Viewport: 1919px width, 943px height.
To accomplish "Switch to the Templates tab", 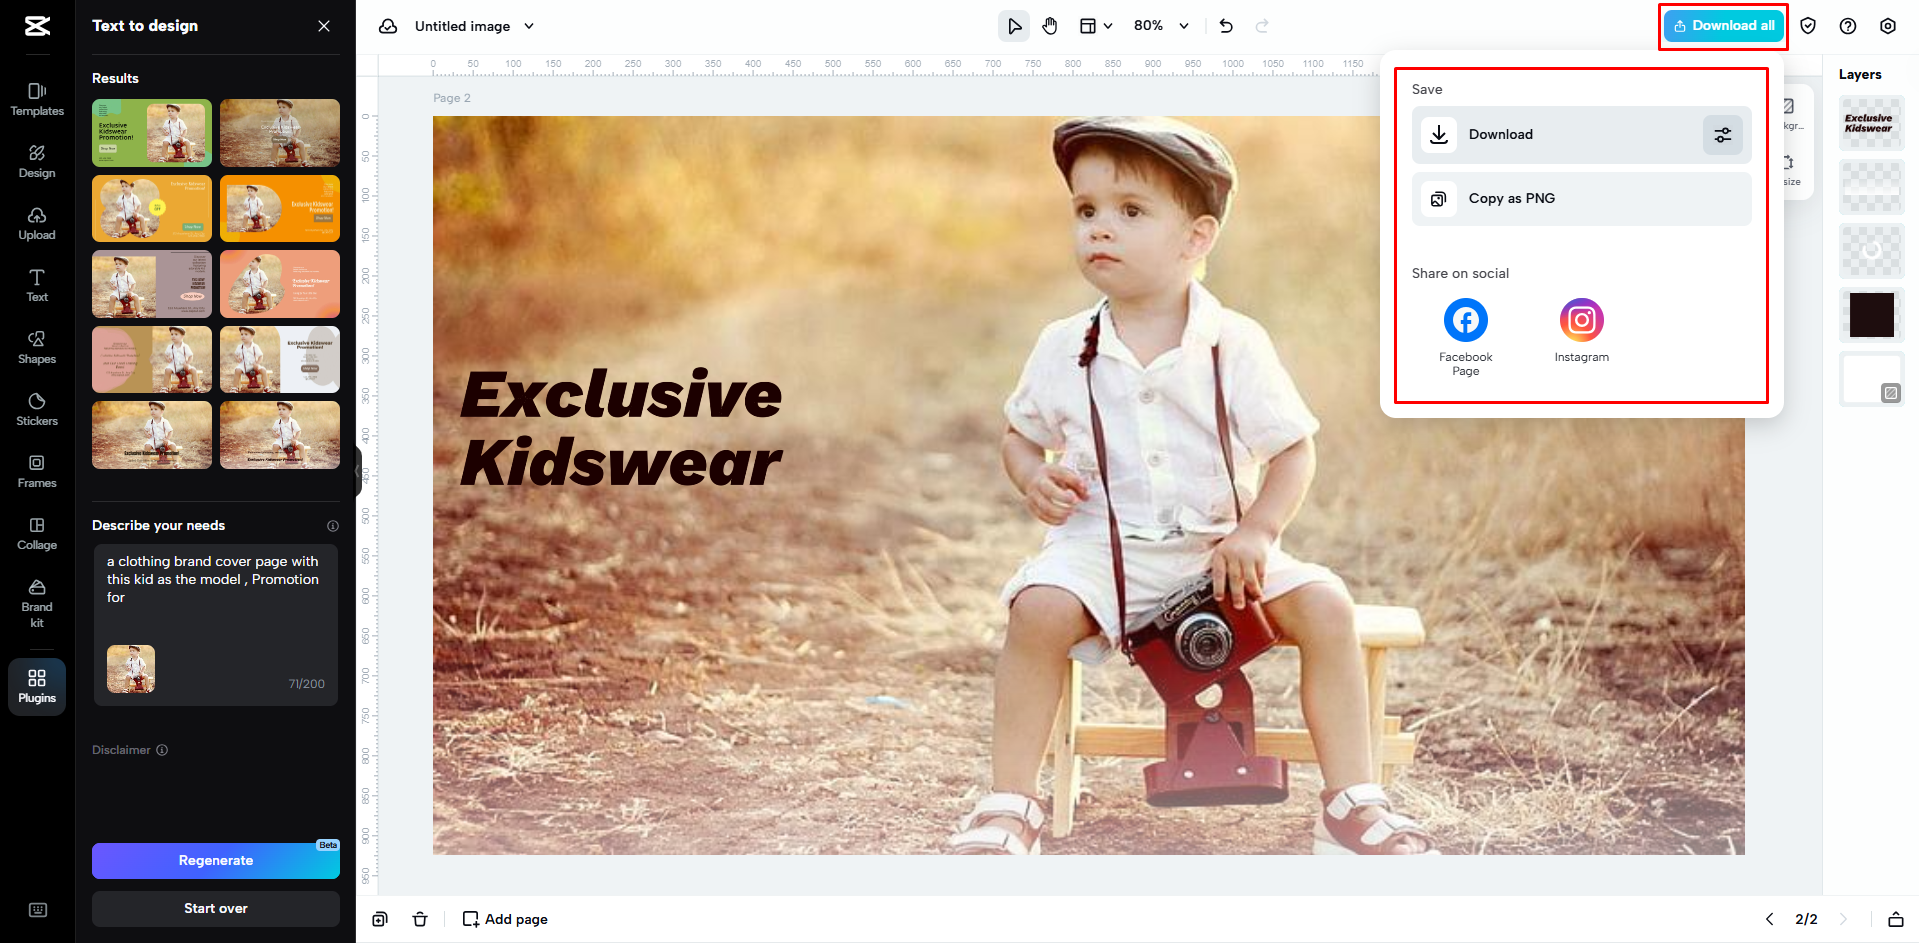I will click(36, 99).
